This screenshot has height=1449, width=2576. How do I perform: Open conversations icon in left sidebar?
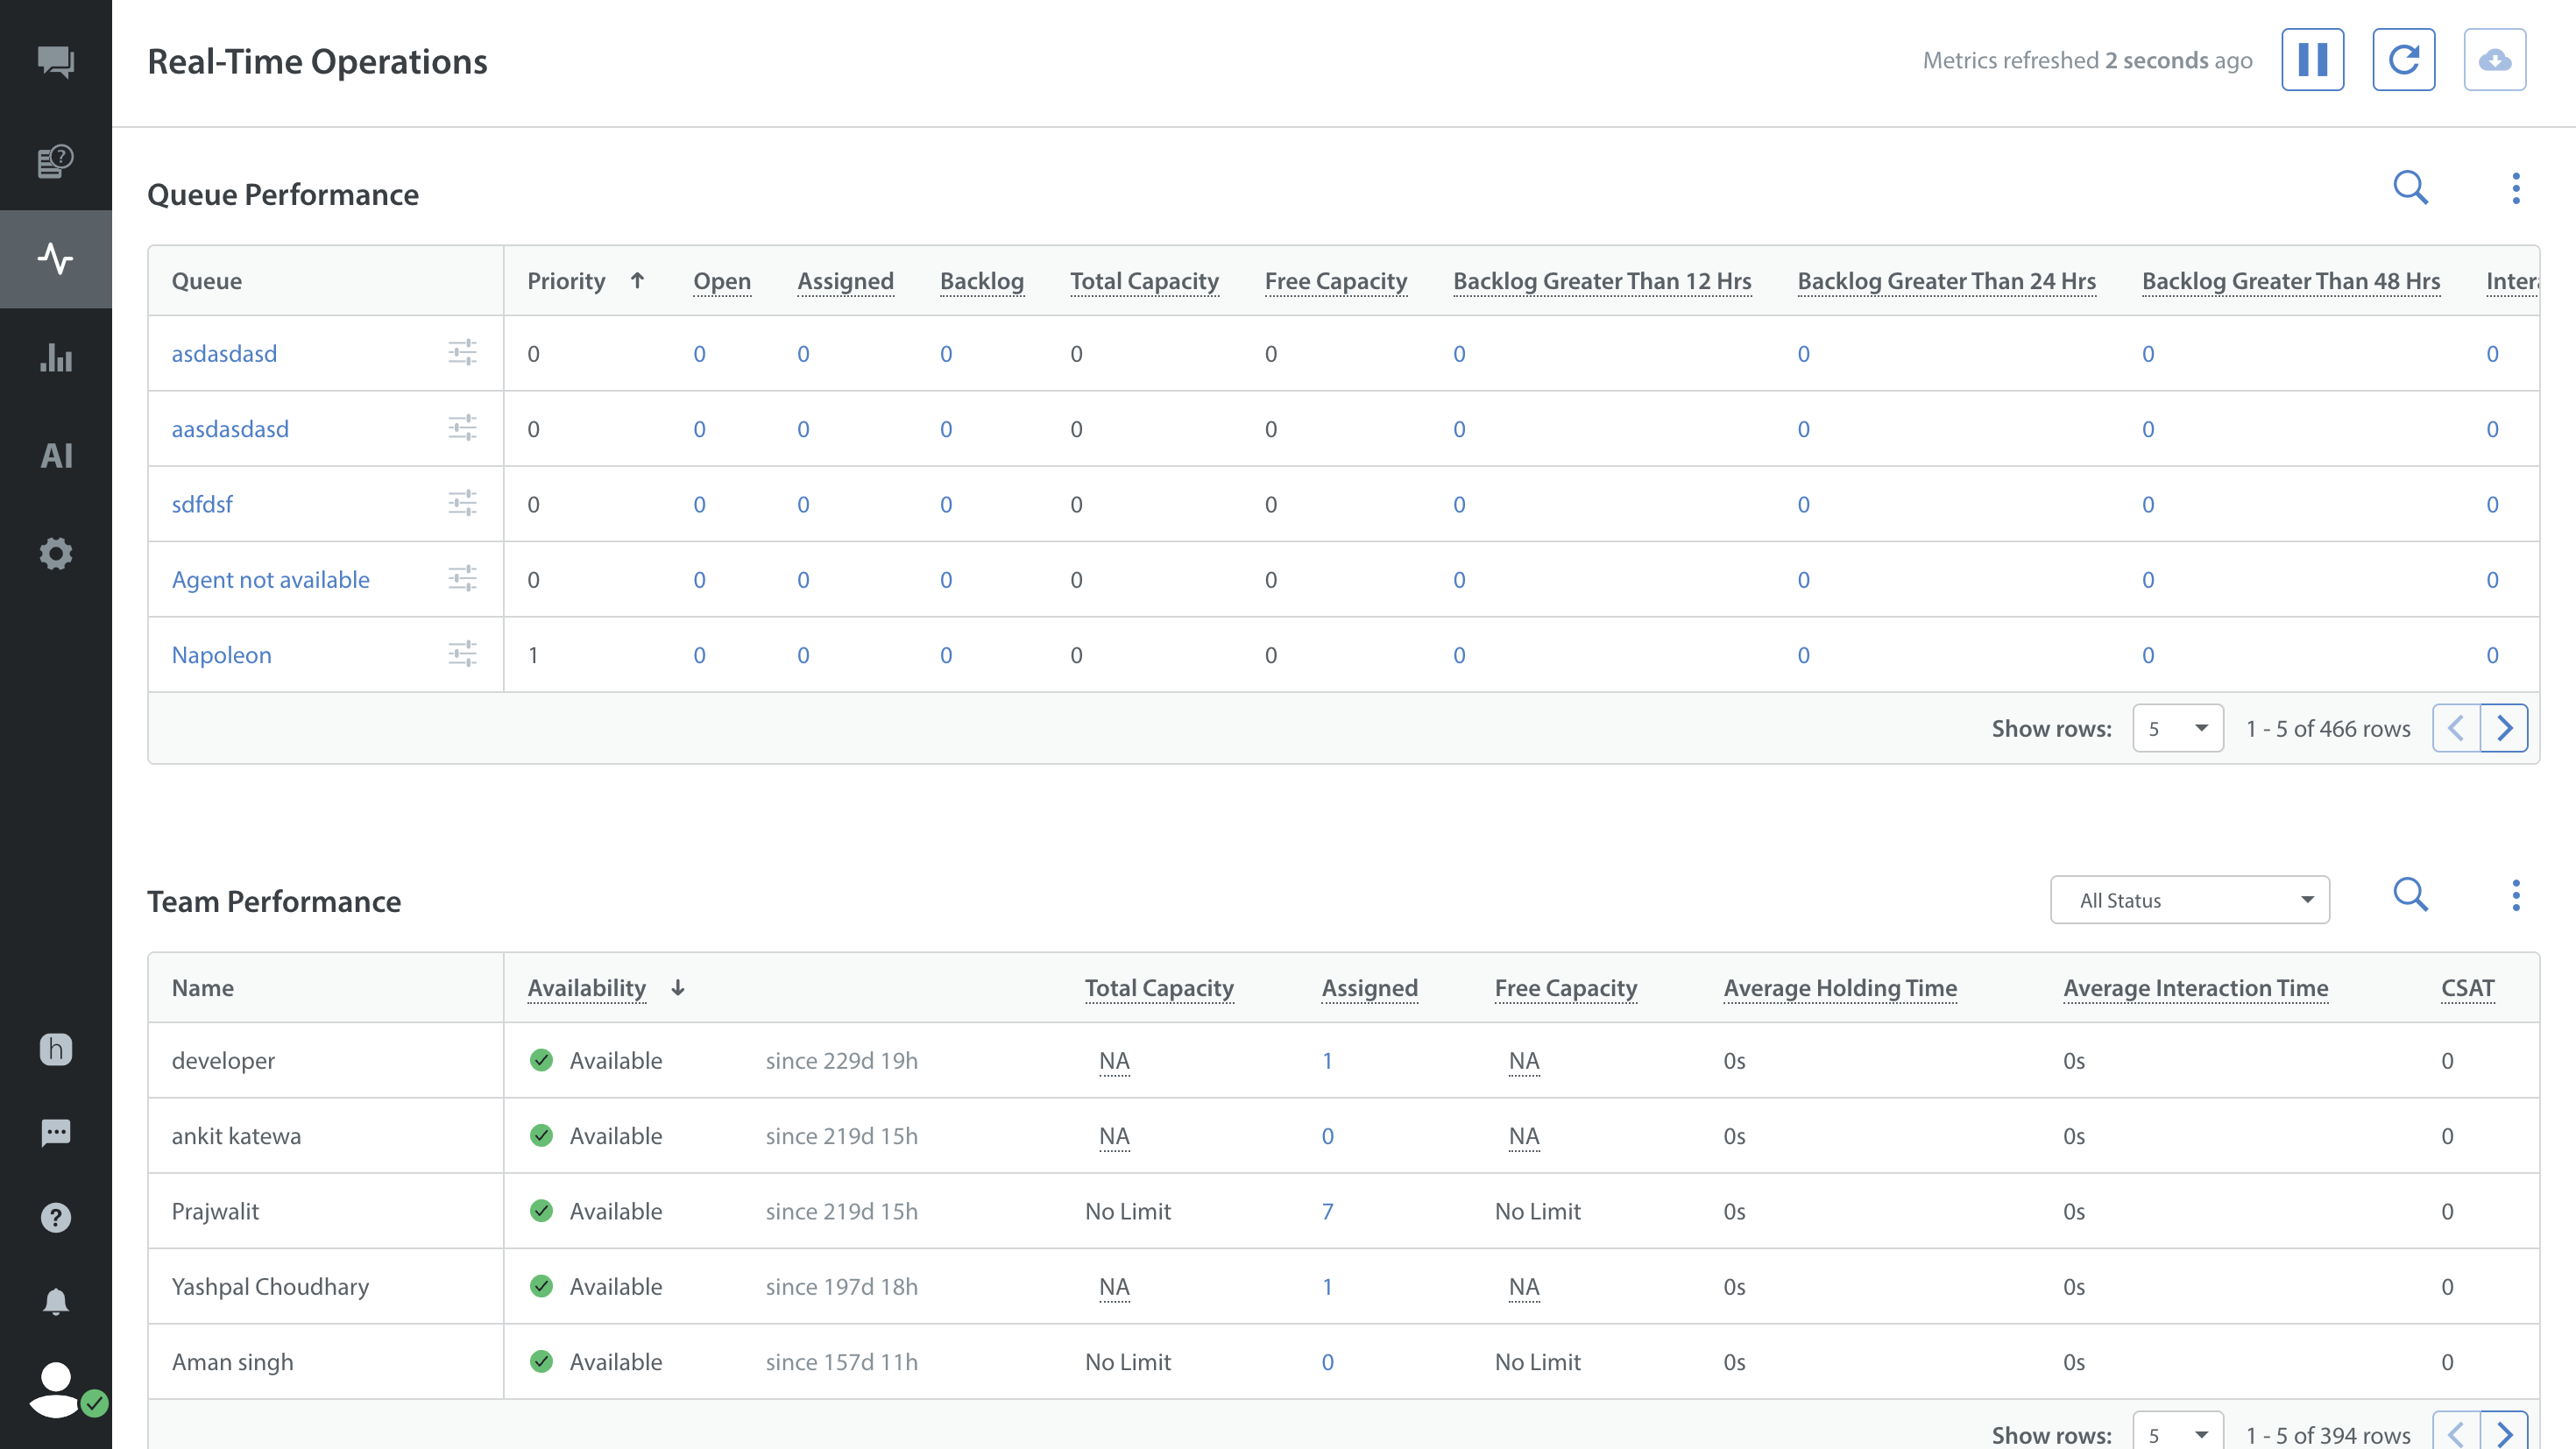point(56,62)
